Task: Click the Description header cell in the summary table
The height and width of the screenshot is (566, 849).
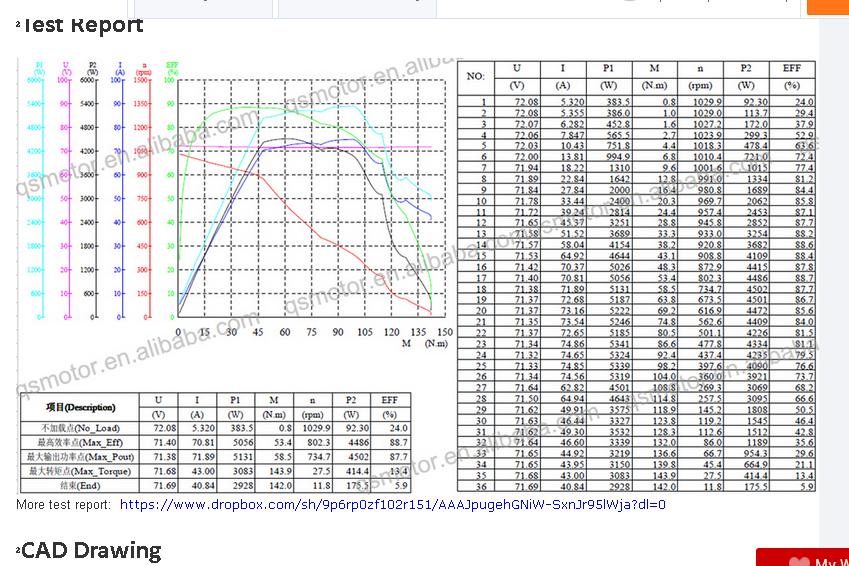Action: pyautogui.click(x=80, y=407)
